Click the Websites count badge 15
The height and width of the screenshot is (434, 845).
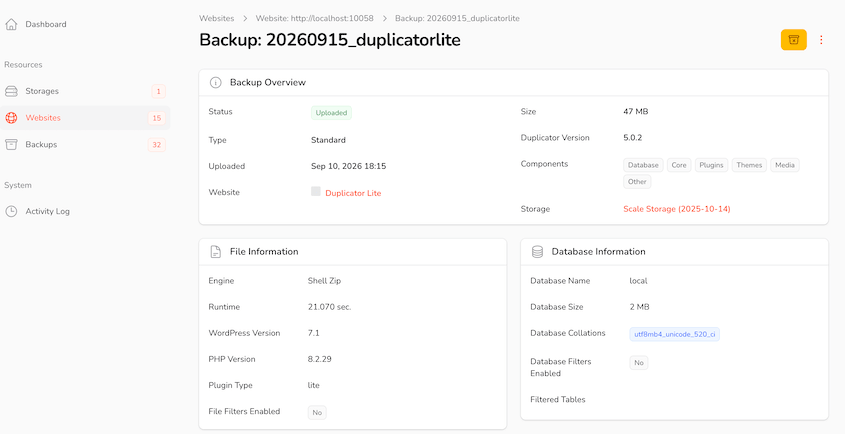point(157,118)
